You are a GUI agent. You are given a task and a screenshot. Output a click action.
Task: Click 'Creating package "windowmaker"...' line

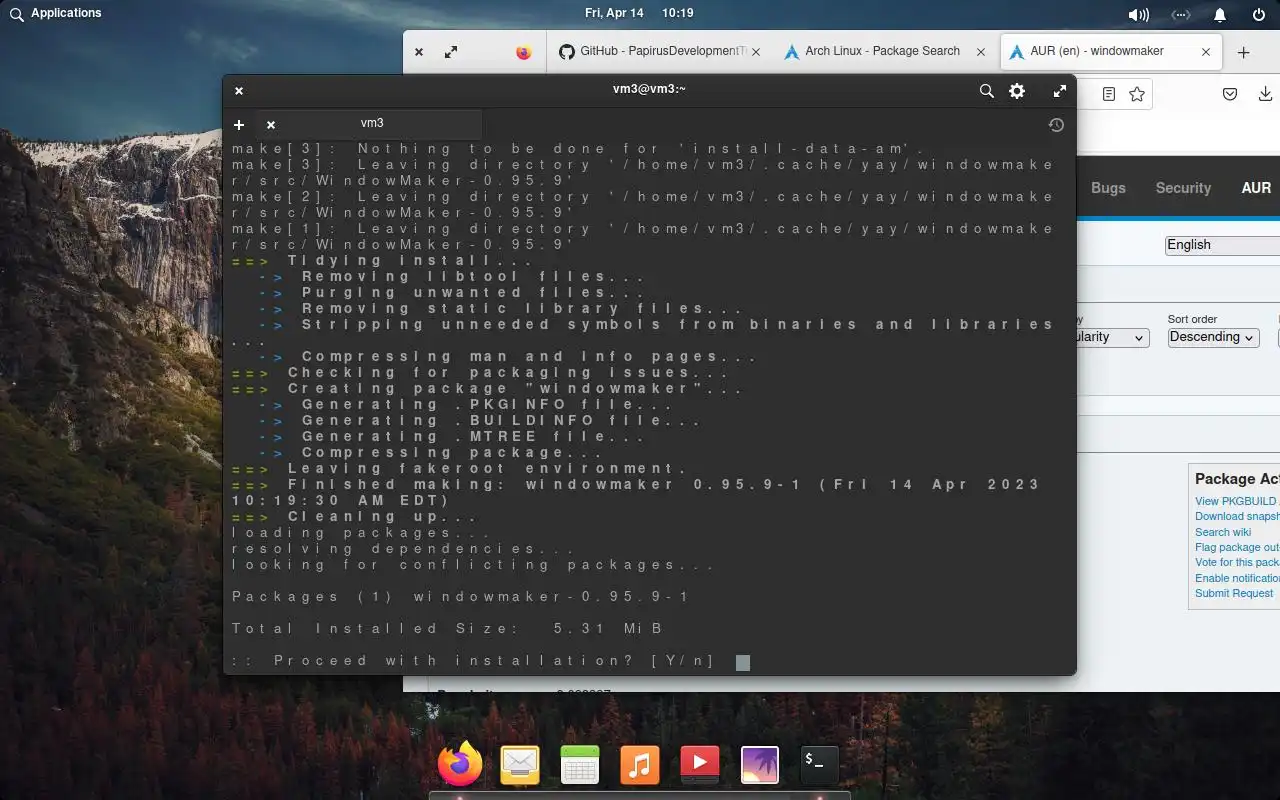[488, 389]
